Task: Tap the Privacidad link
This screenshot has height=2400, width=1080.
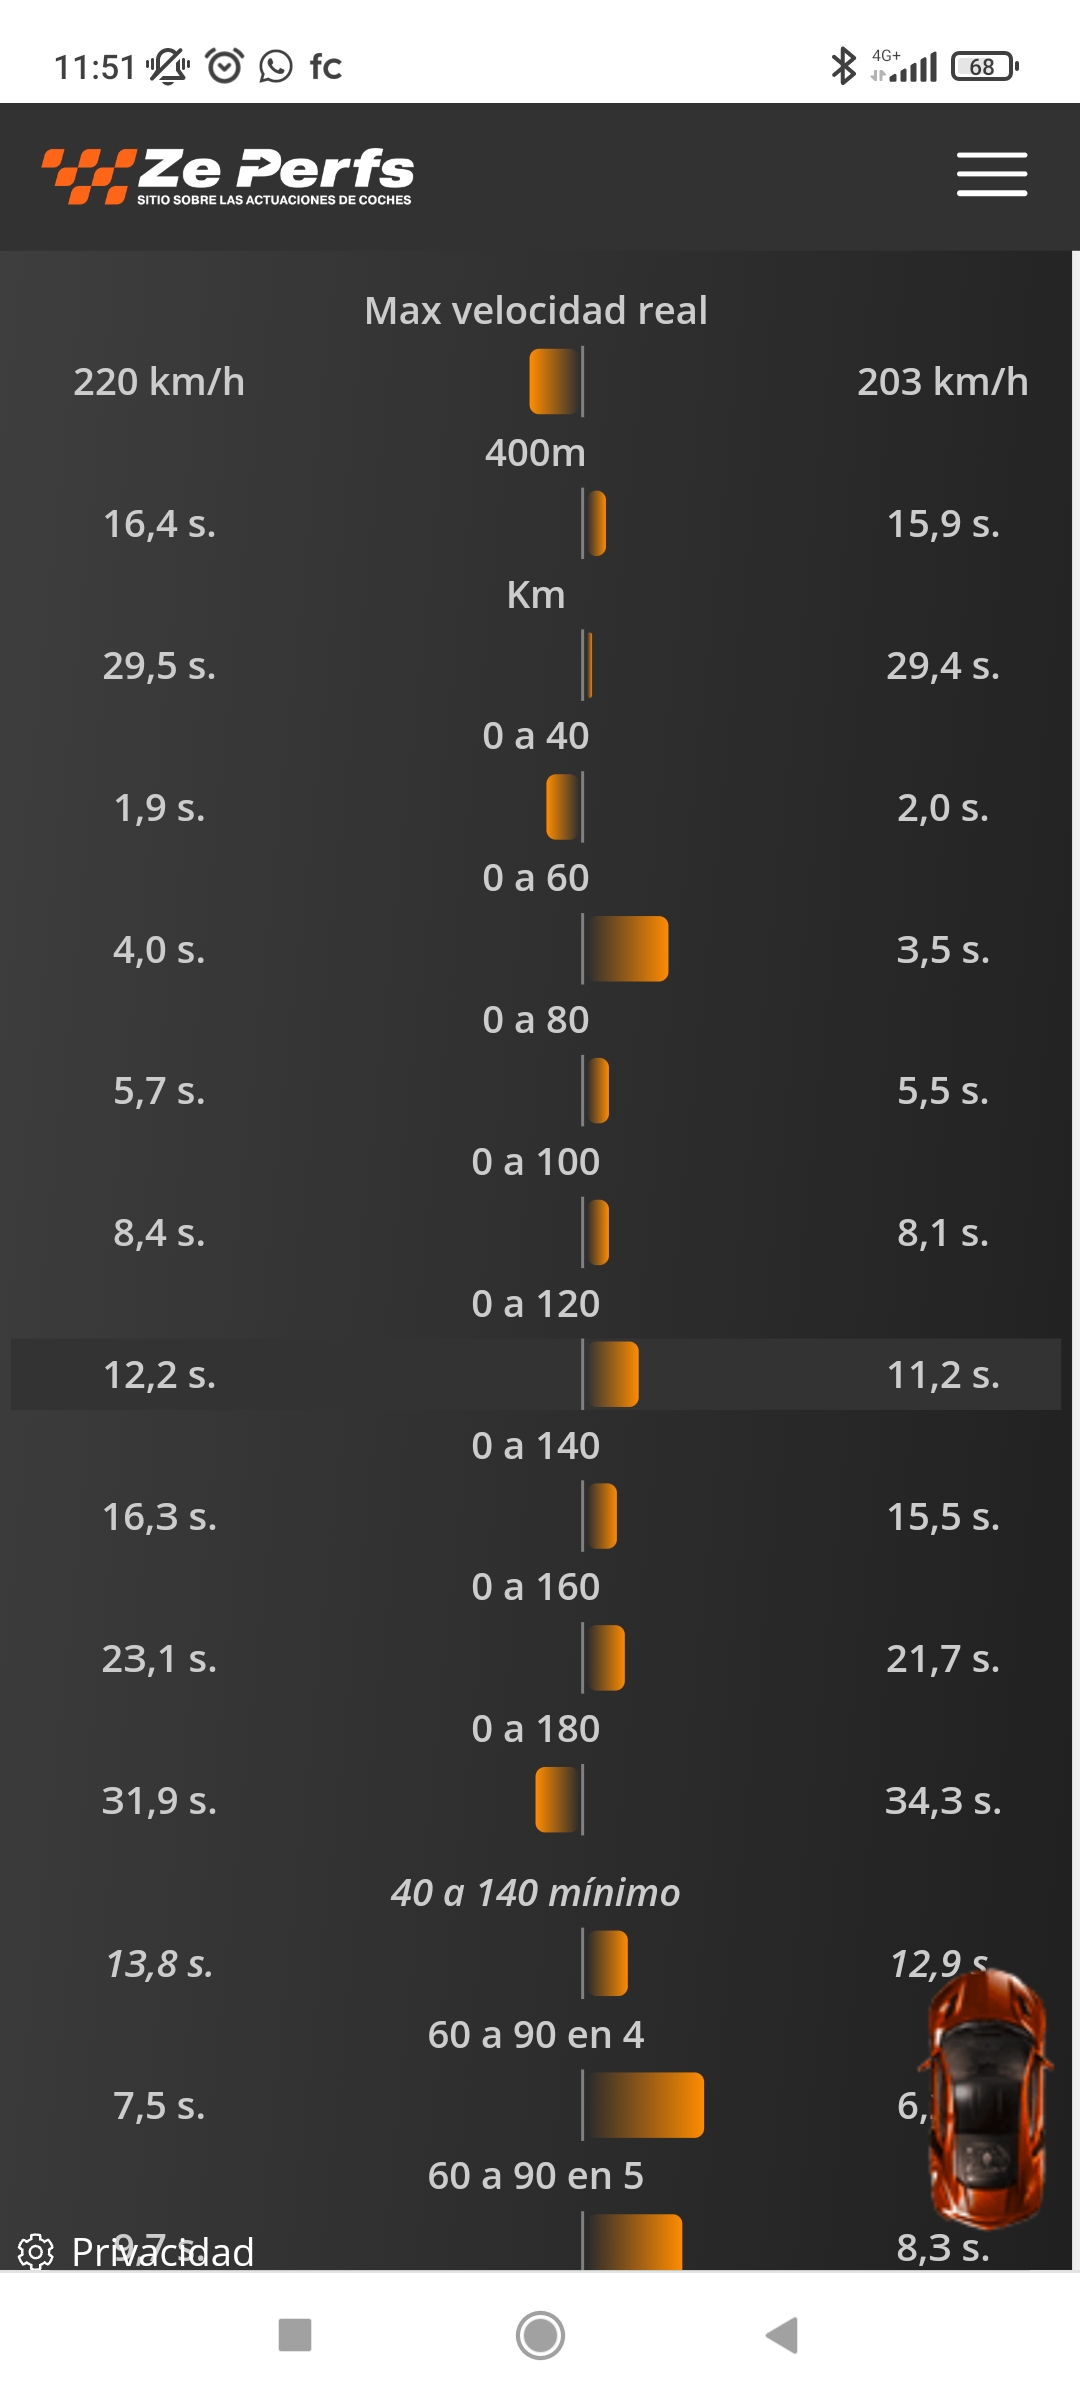Action: (162, 2252)
